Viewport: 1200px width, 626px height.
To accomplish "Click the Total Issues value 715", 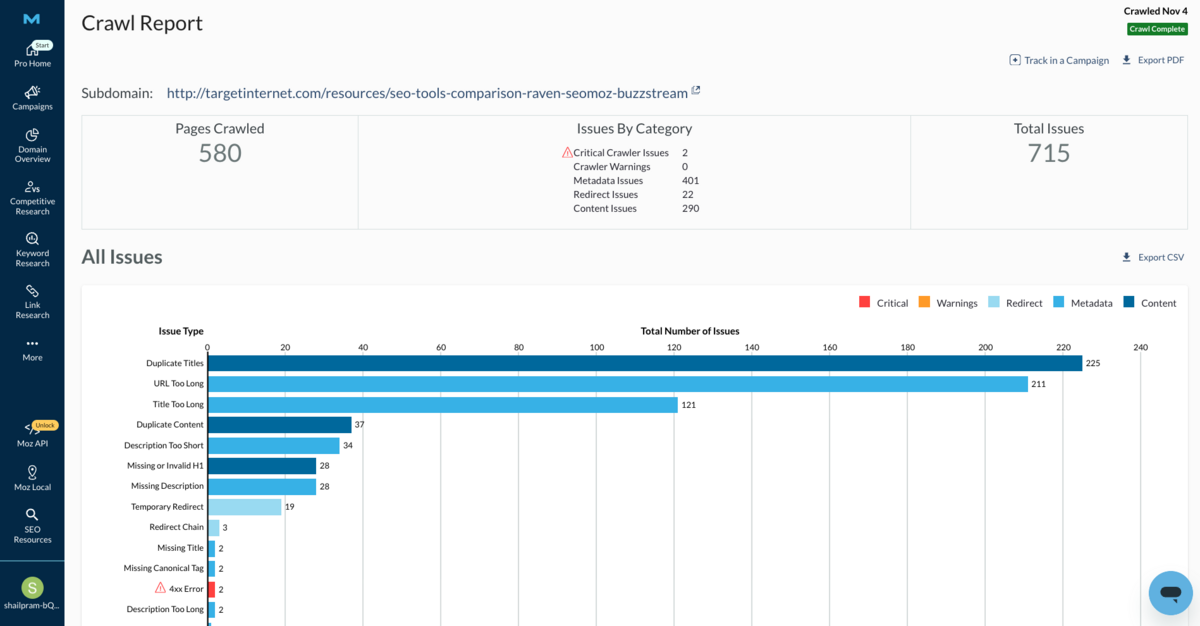I will [x=1049, y=153].
